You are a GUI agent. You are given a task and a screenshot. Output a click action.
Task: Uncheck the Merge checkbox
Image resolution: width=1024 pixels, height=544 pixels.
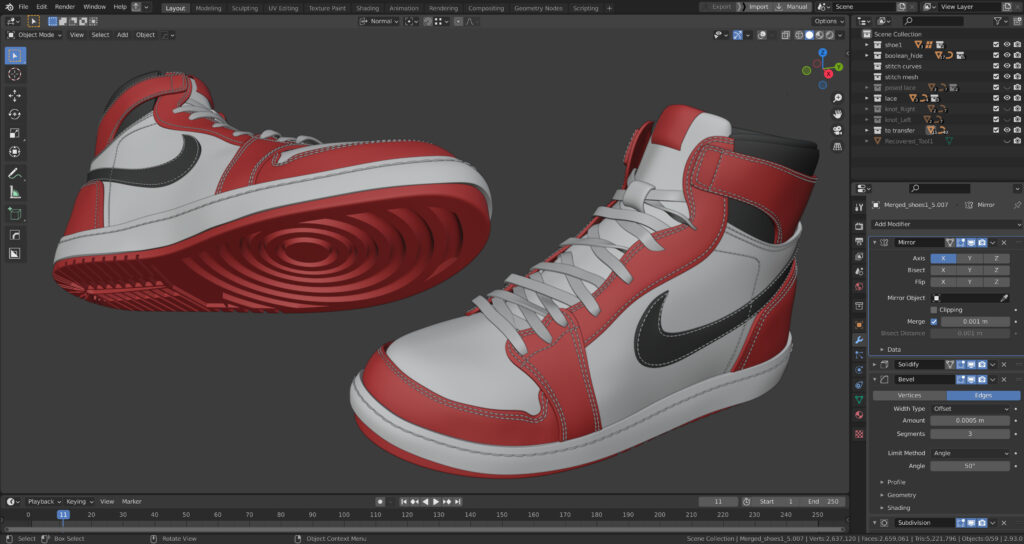[x=934, y=322]
